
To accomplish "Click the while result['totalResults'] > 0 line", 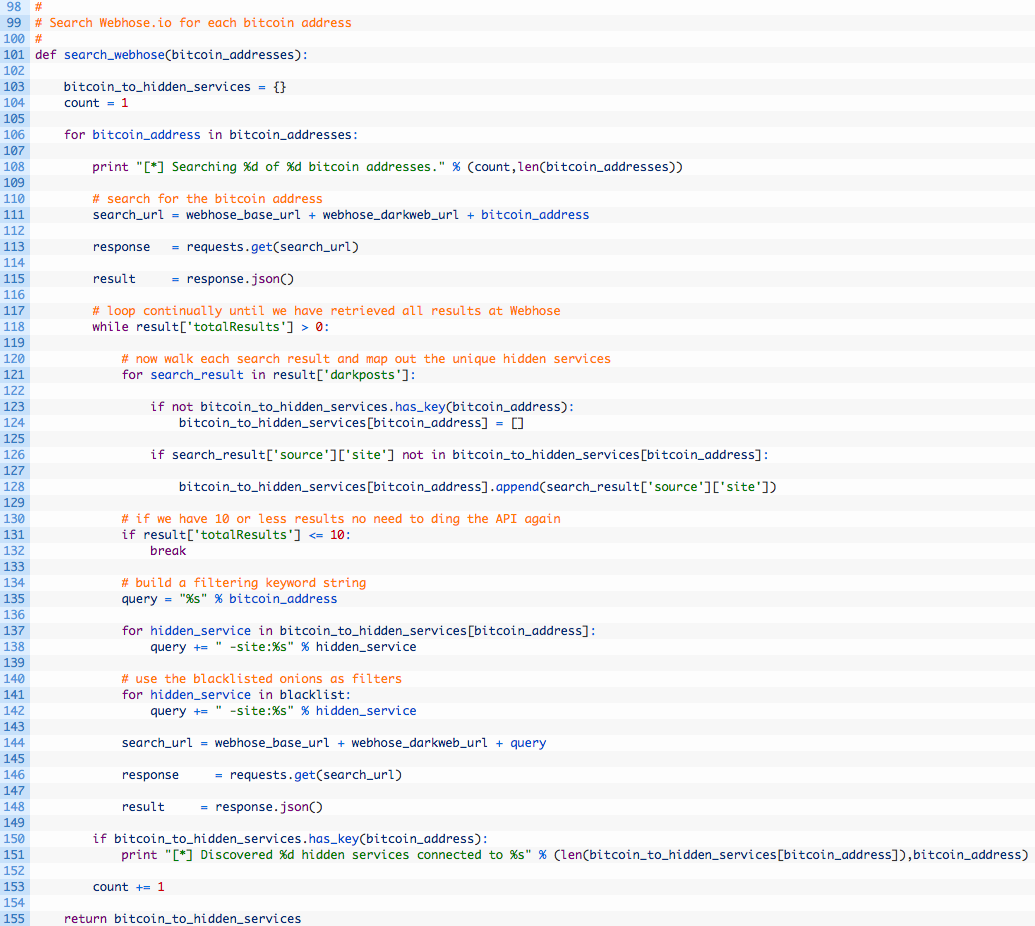I will pos(211,327).
